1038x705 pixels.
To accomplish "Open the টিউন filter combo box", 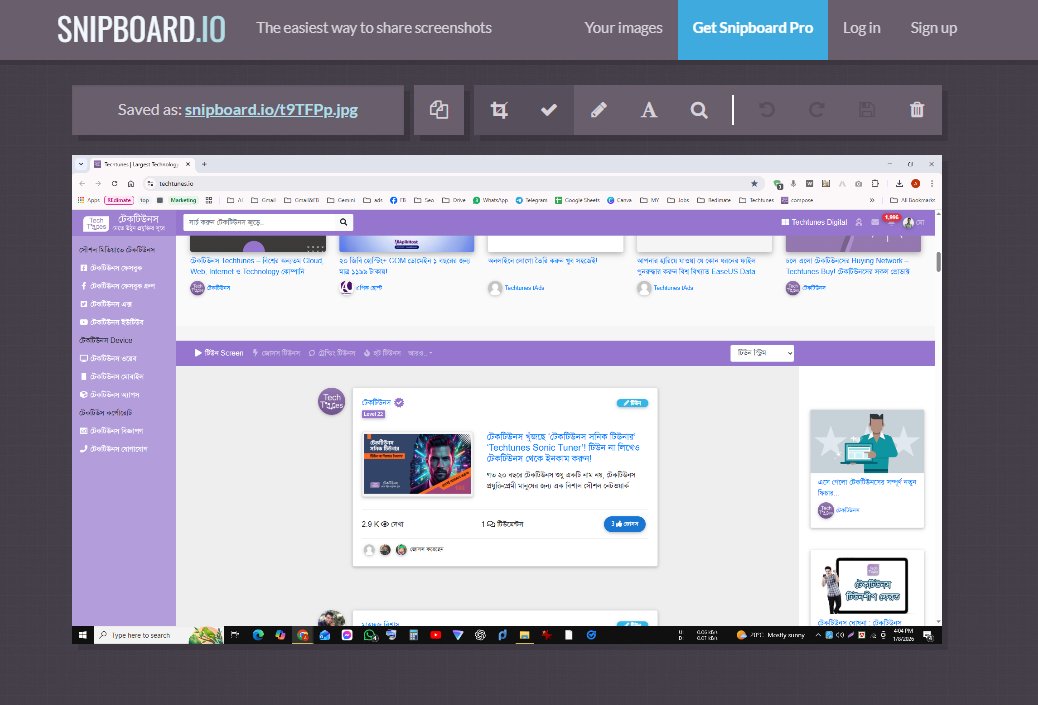I will (762, 352).
